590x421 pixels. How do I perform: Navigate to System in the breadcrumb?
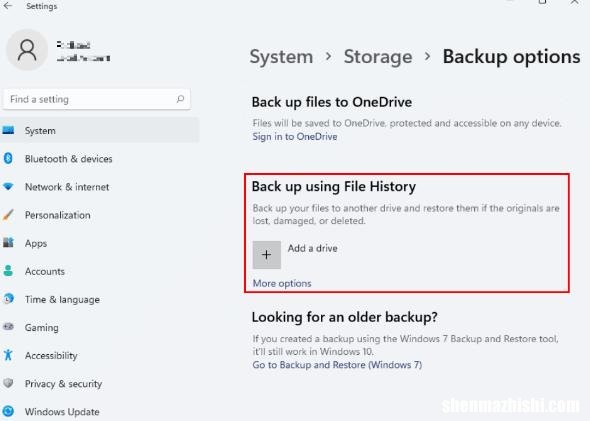[x=281, y=57]
